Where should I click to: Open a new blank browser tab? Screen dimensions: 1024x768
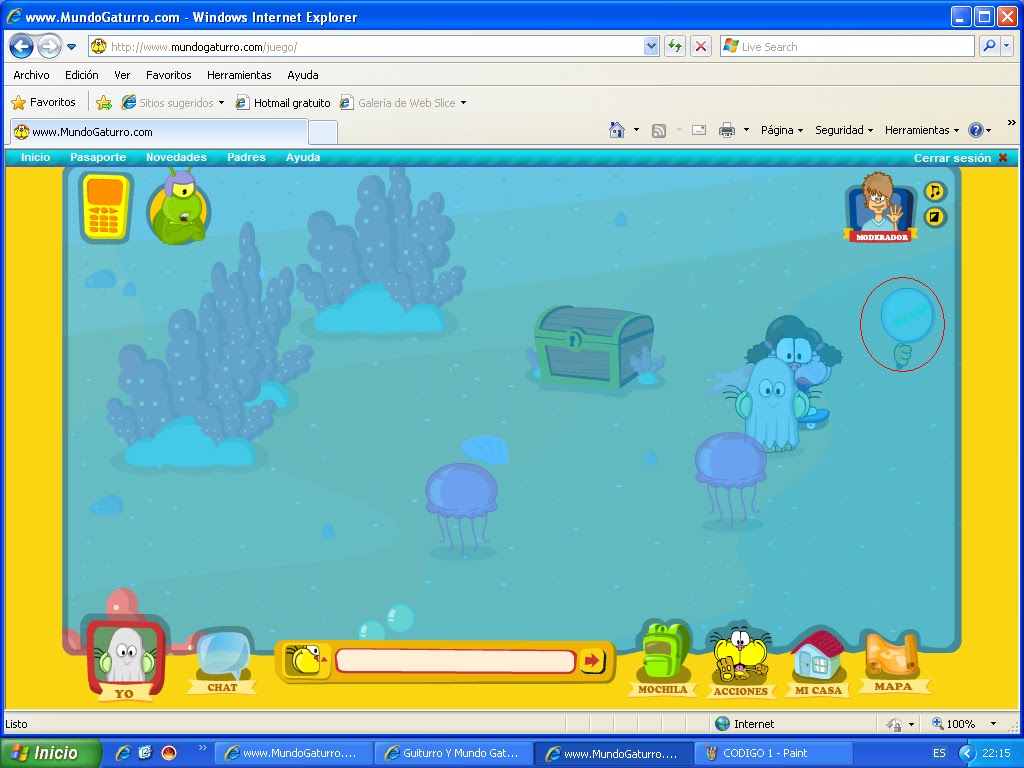[x=323, y=133]
